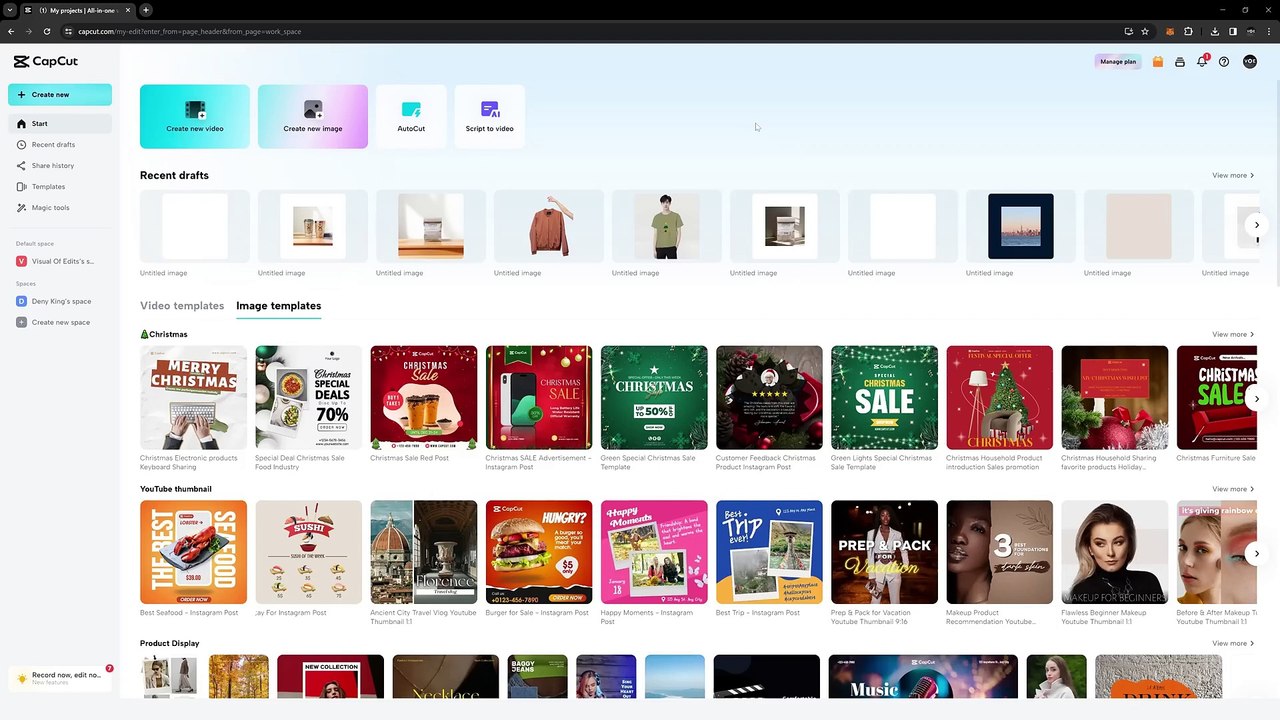
Task: Open the help question mark
Action: 1224,62
